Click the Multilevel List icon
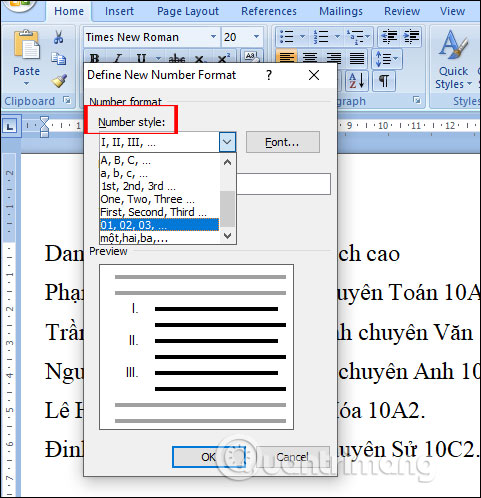The image size is (481, 498). pos(356,36)
